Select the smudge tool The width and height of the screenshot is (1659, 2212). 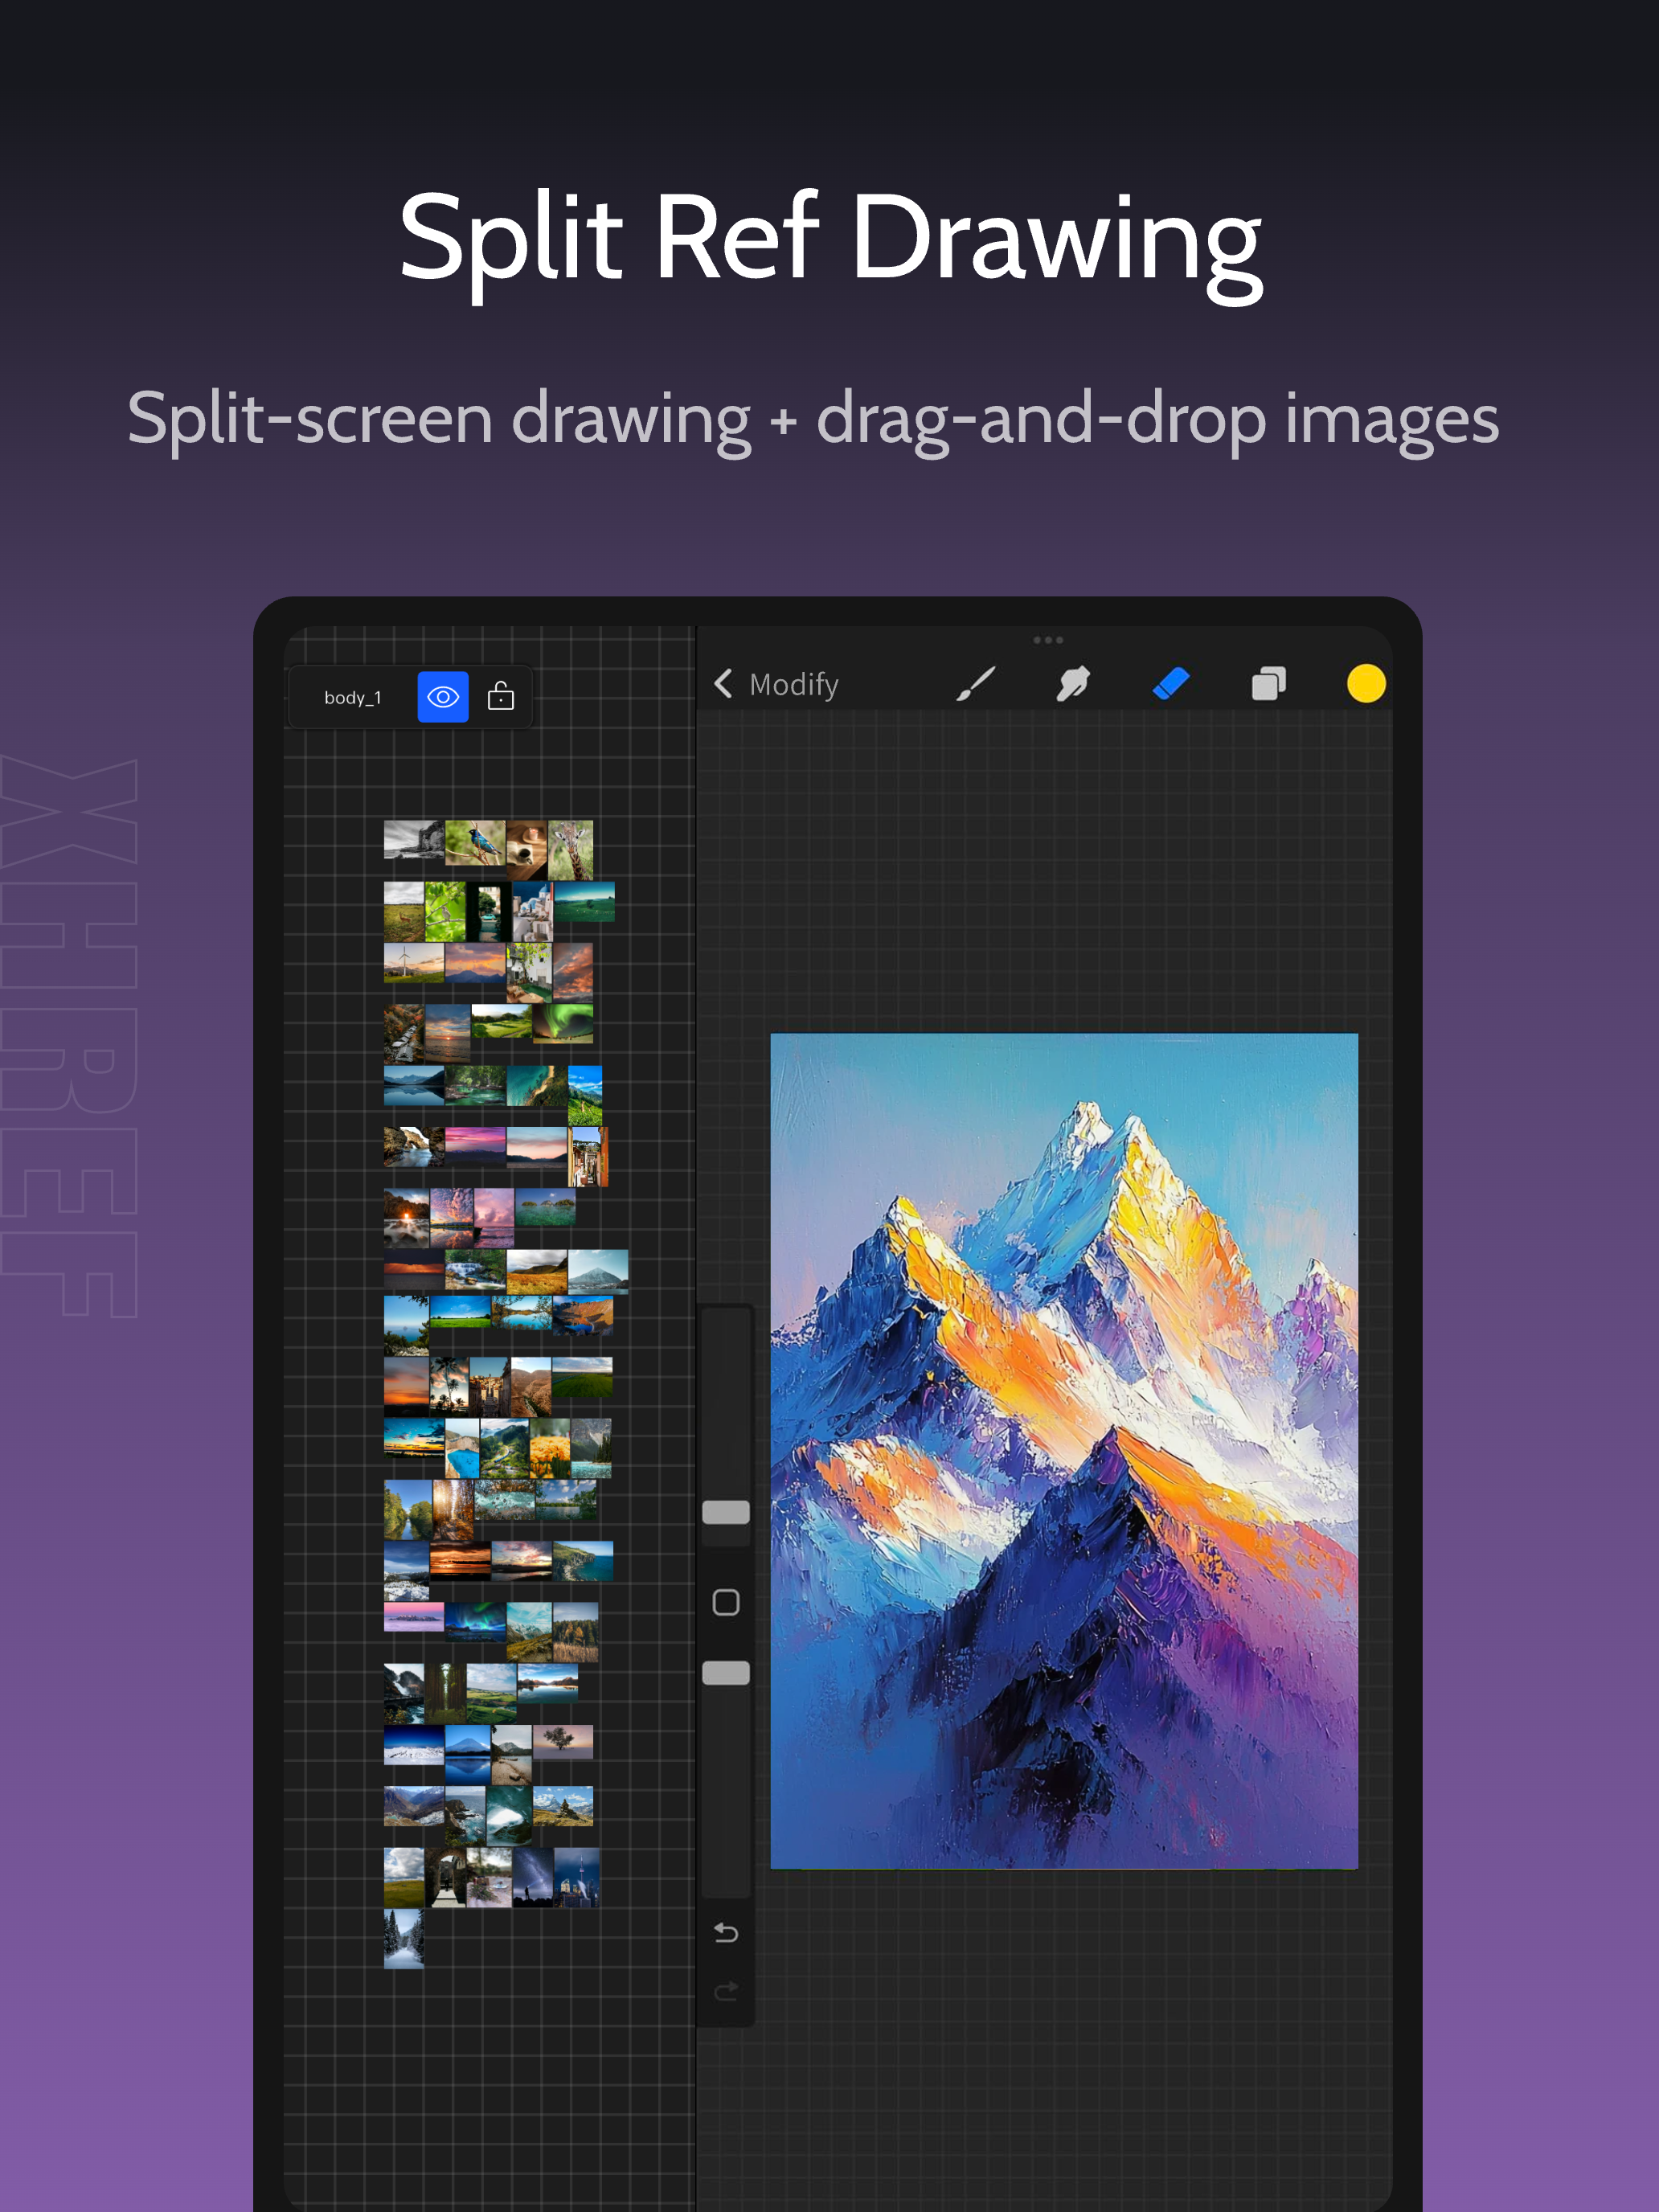click(1073, 684)
